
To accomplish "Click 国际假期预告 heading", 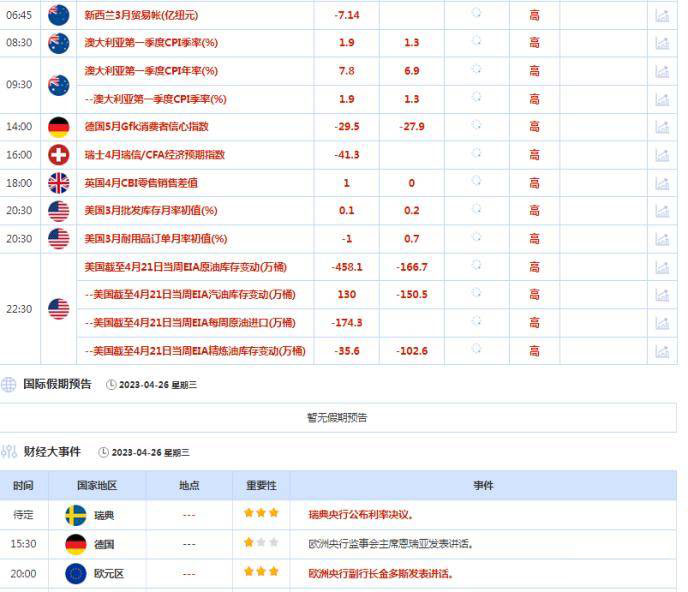I will 57,384.
